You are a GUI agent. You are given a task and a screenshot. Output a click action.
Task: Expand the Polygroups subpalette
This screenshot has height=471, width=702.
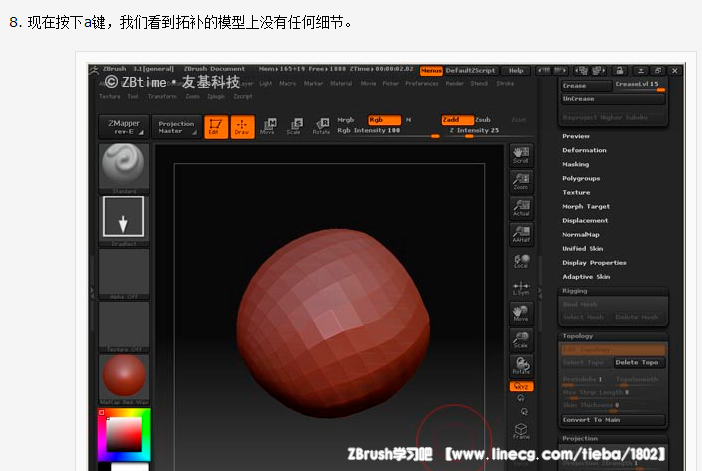[x=581, y=179]
